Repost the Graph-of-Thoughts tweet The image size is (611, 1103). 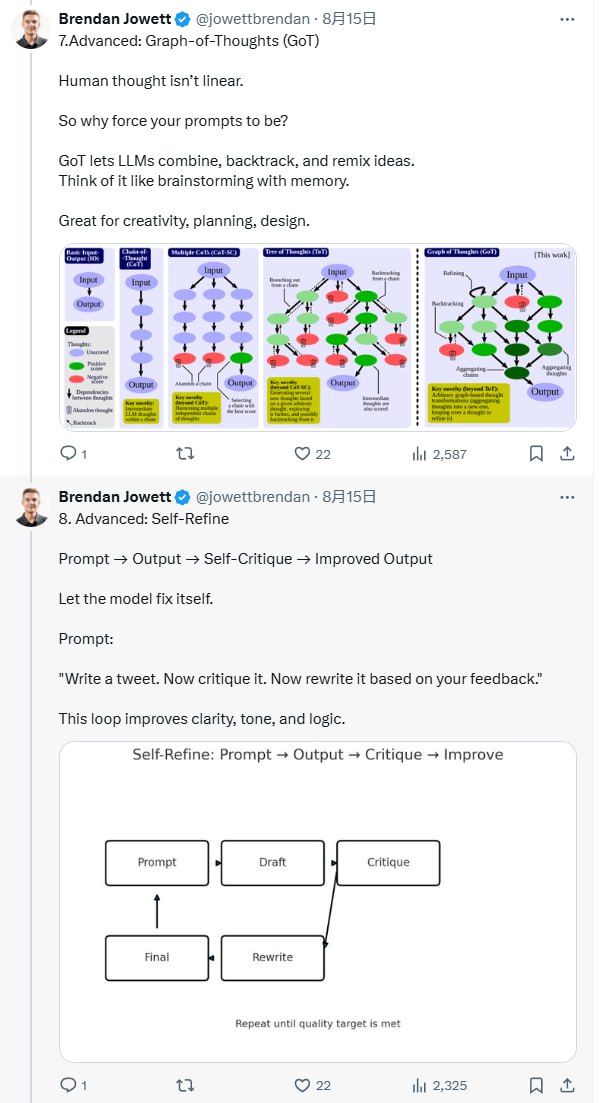(x=185, y=454)
